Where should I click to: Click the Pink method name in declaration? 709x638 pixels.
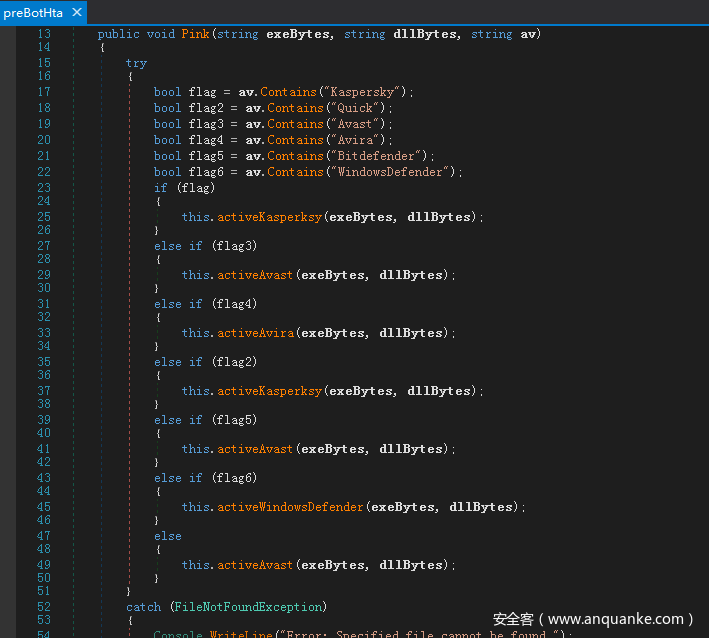click(195, 34)
